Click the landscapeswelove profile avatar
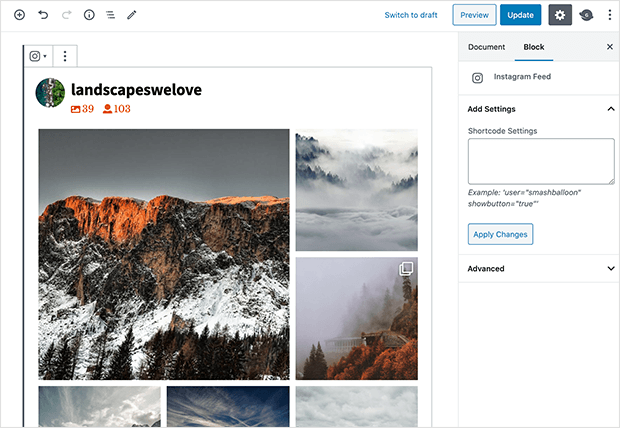Image resolution: width=620 pixels, height=428 pixels. coord(50,93)
